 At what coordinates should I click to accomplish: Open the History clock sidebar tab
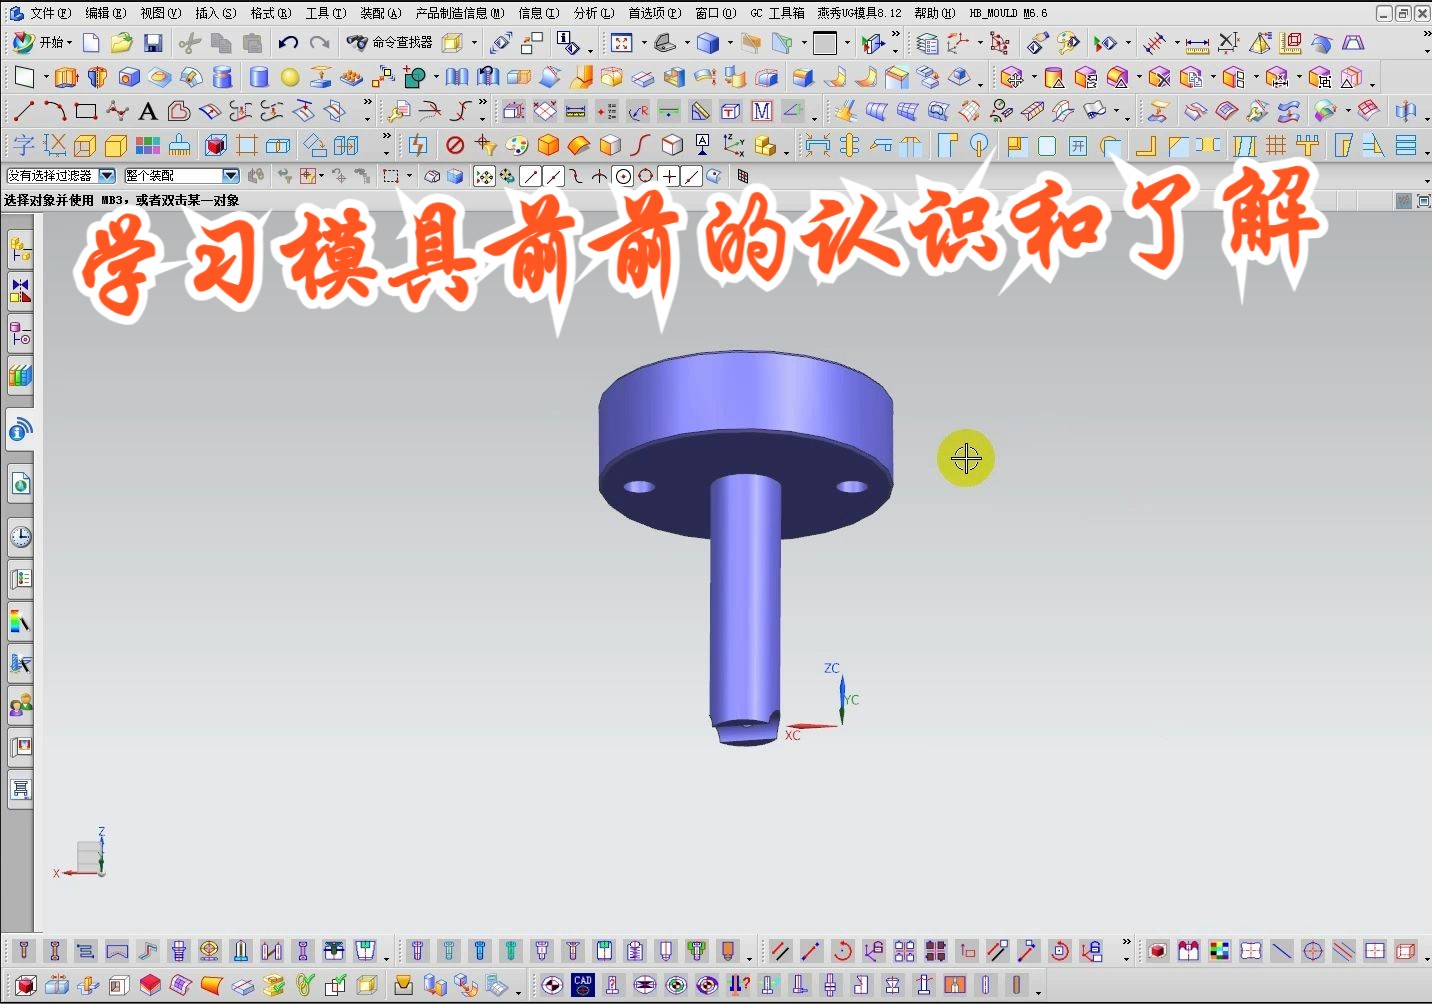pos(20,537)
